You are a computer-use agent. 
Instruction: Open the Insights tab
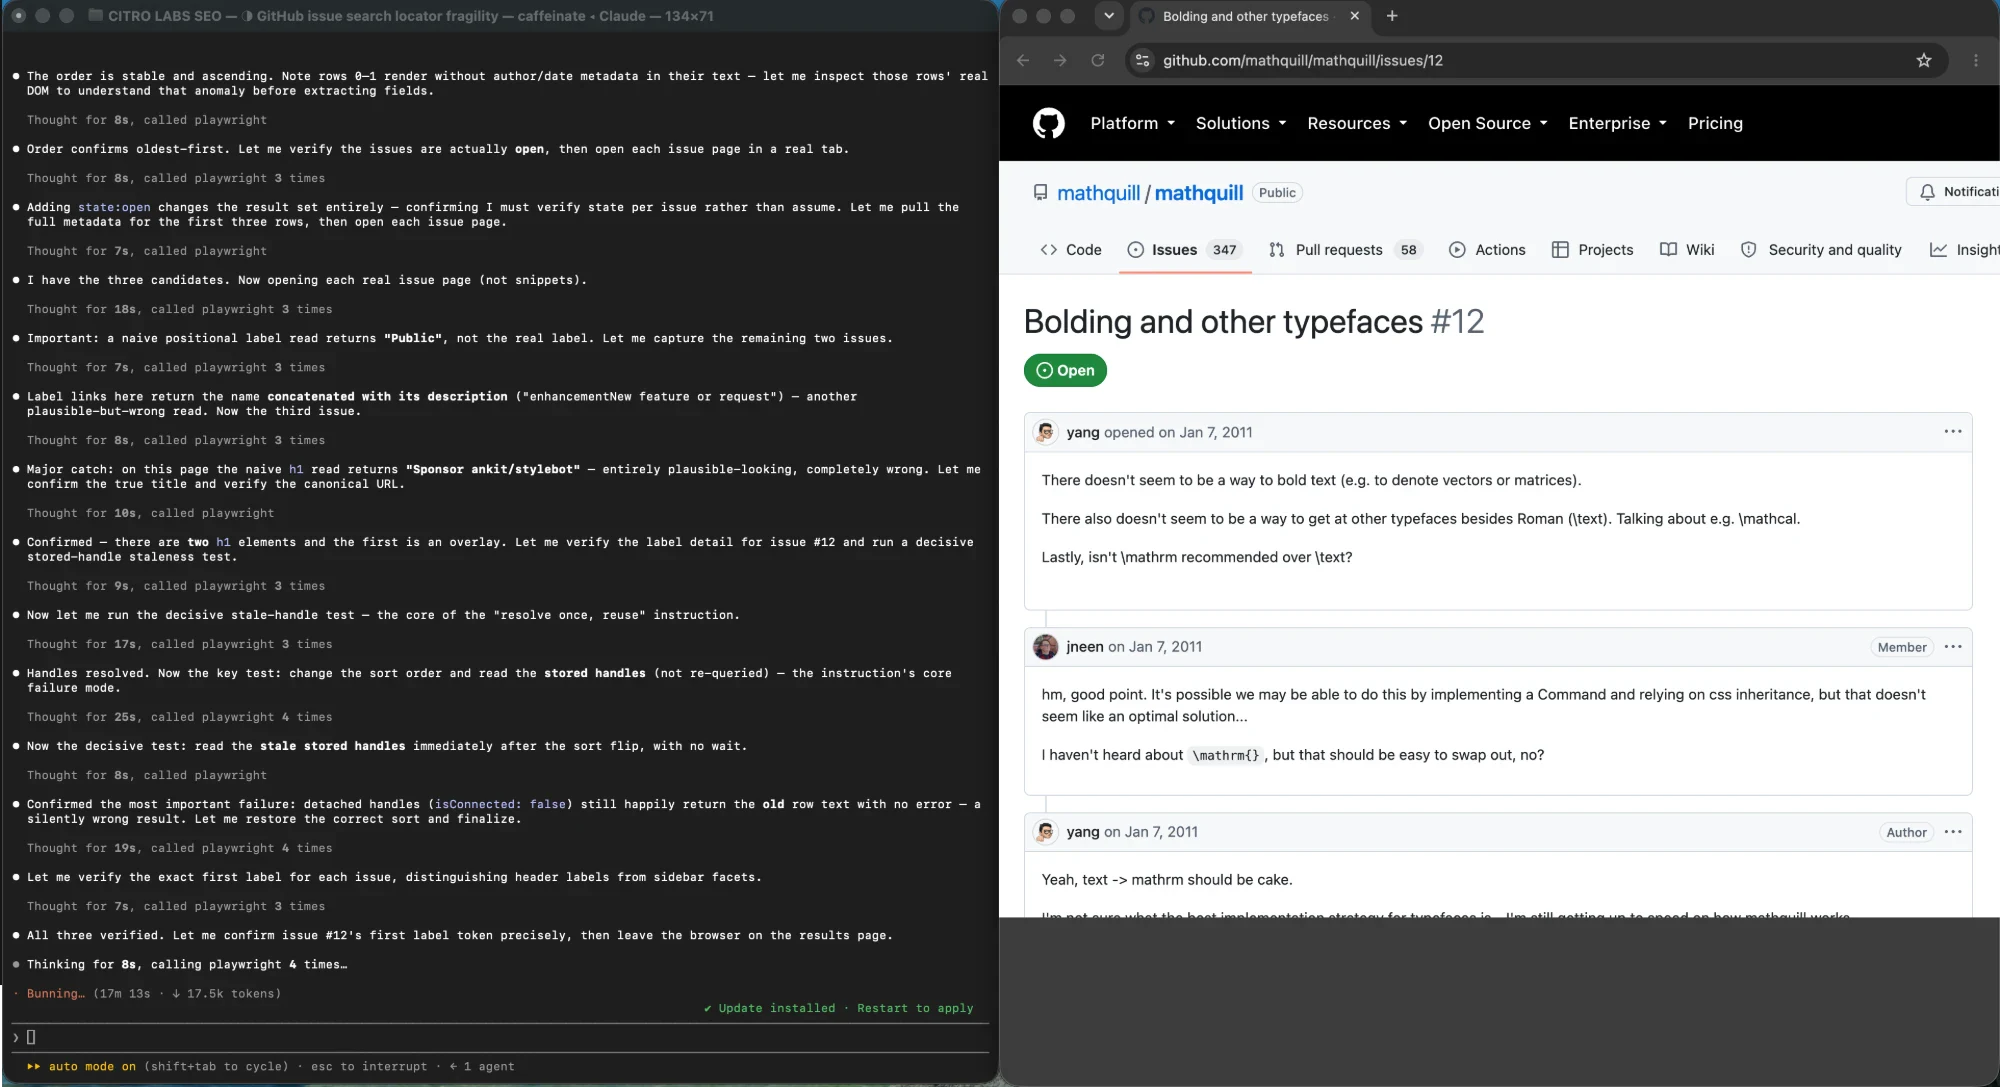click(x=1964, y=250)
